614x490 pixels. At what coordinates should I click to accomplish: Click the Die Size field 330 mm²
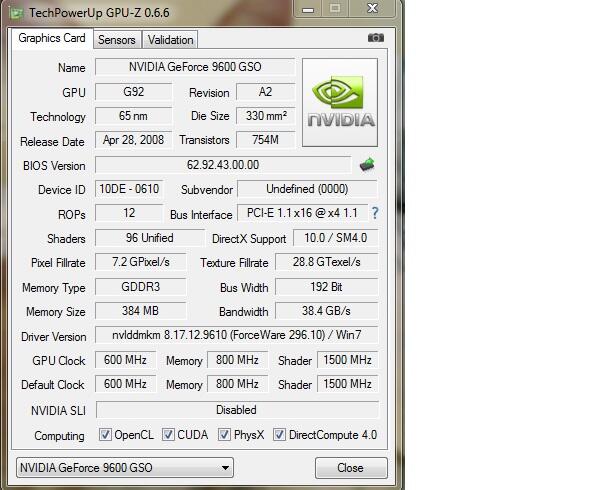coord(265,116)
